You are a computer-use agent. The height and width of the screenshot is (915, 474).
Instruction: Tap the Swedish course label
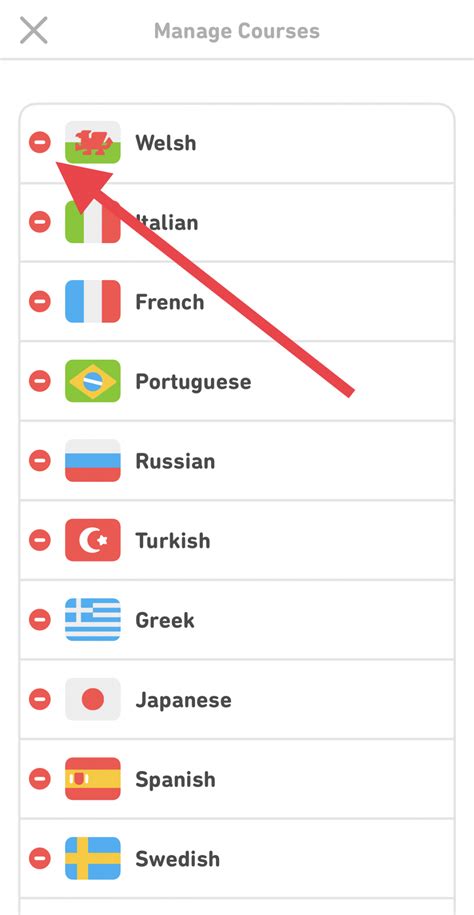(177, 858)
